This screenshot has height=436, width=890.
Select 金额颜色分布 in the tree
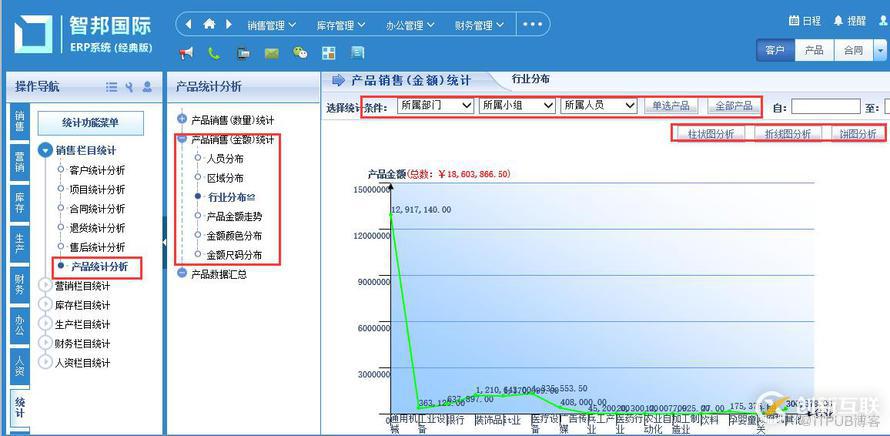(x=234, y=236)
